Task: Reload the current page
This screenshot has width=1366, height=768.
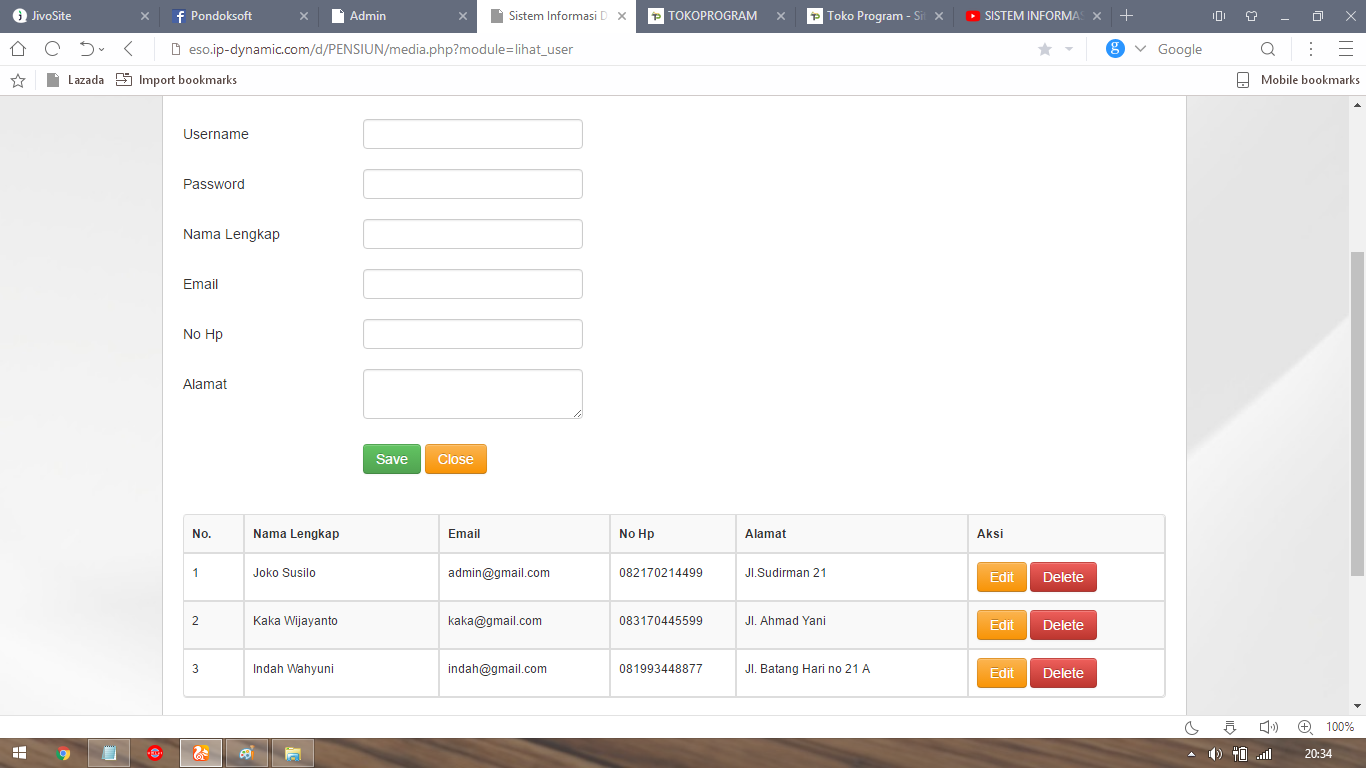Action: (x=53, y=49)
